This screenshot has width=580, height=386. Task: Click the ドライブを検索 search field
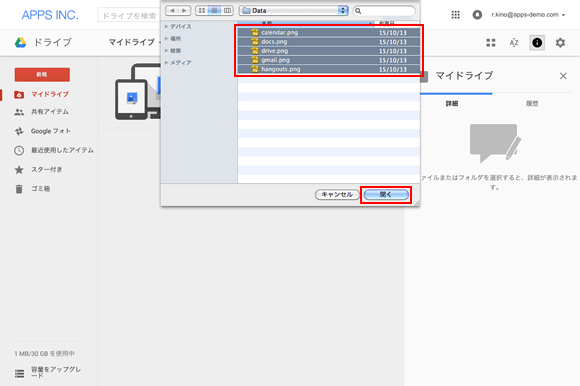coord(129,16)
